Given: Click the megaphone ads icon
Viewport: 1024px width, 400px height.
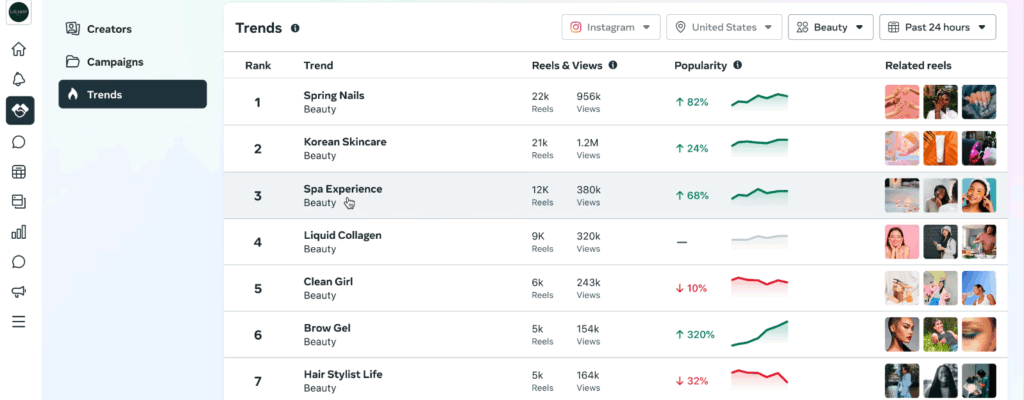Looking at the screenshot, I should pos(19,292).
